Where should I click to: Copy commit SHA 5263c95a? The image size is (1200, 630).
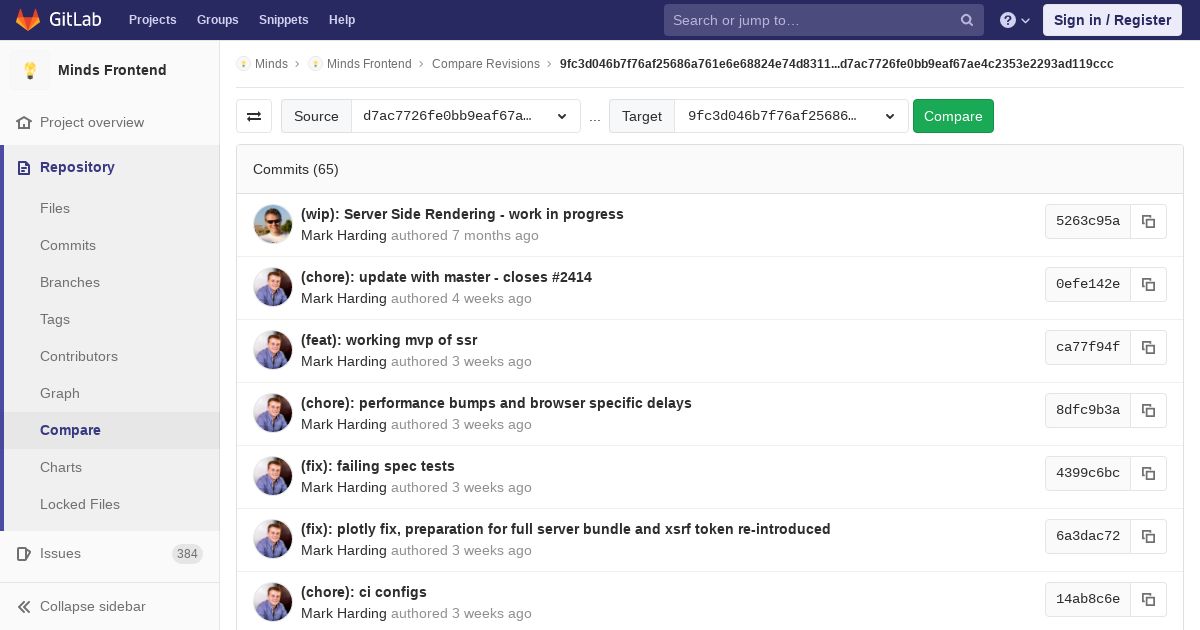[1148, 221]
